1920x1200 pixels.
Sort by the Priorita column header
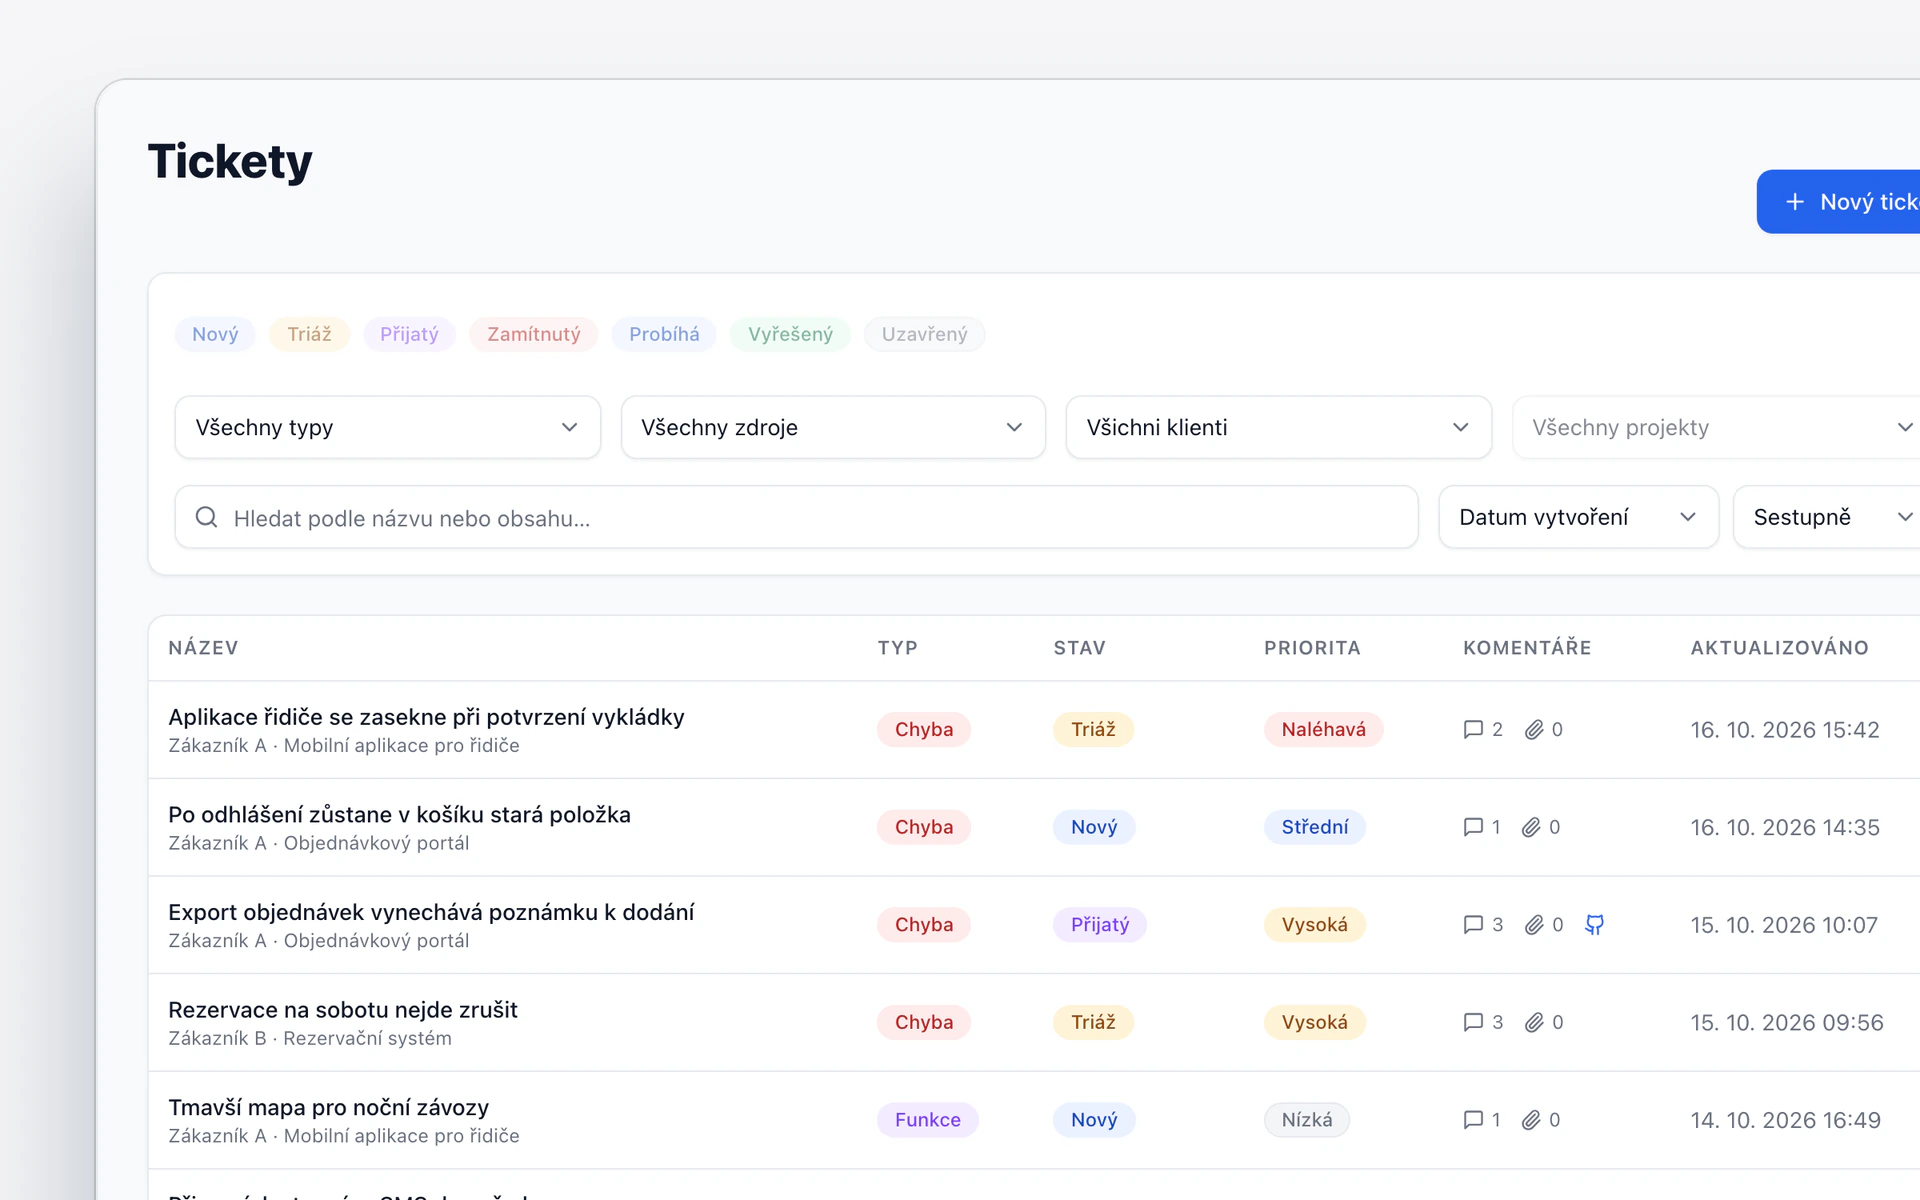coord(1312,648)
